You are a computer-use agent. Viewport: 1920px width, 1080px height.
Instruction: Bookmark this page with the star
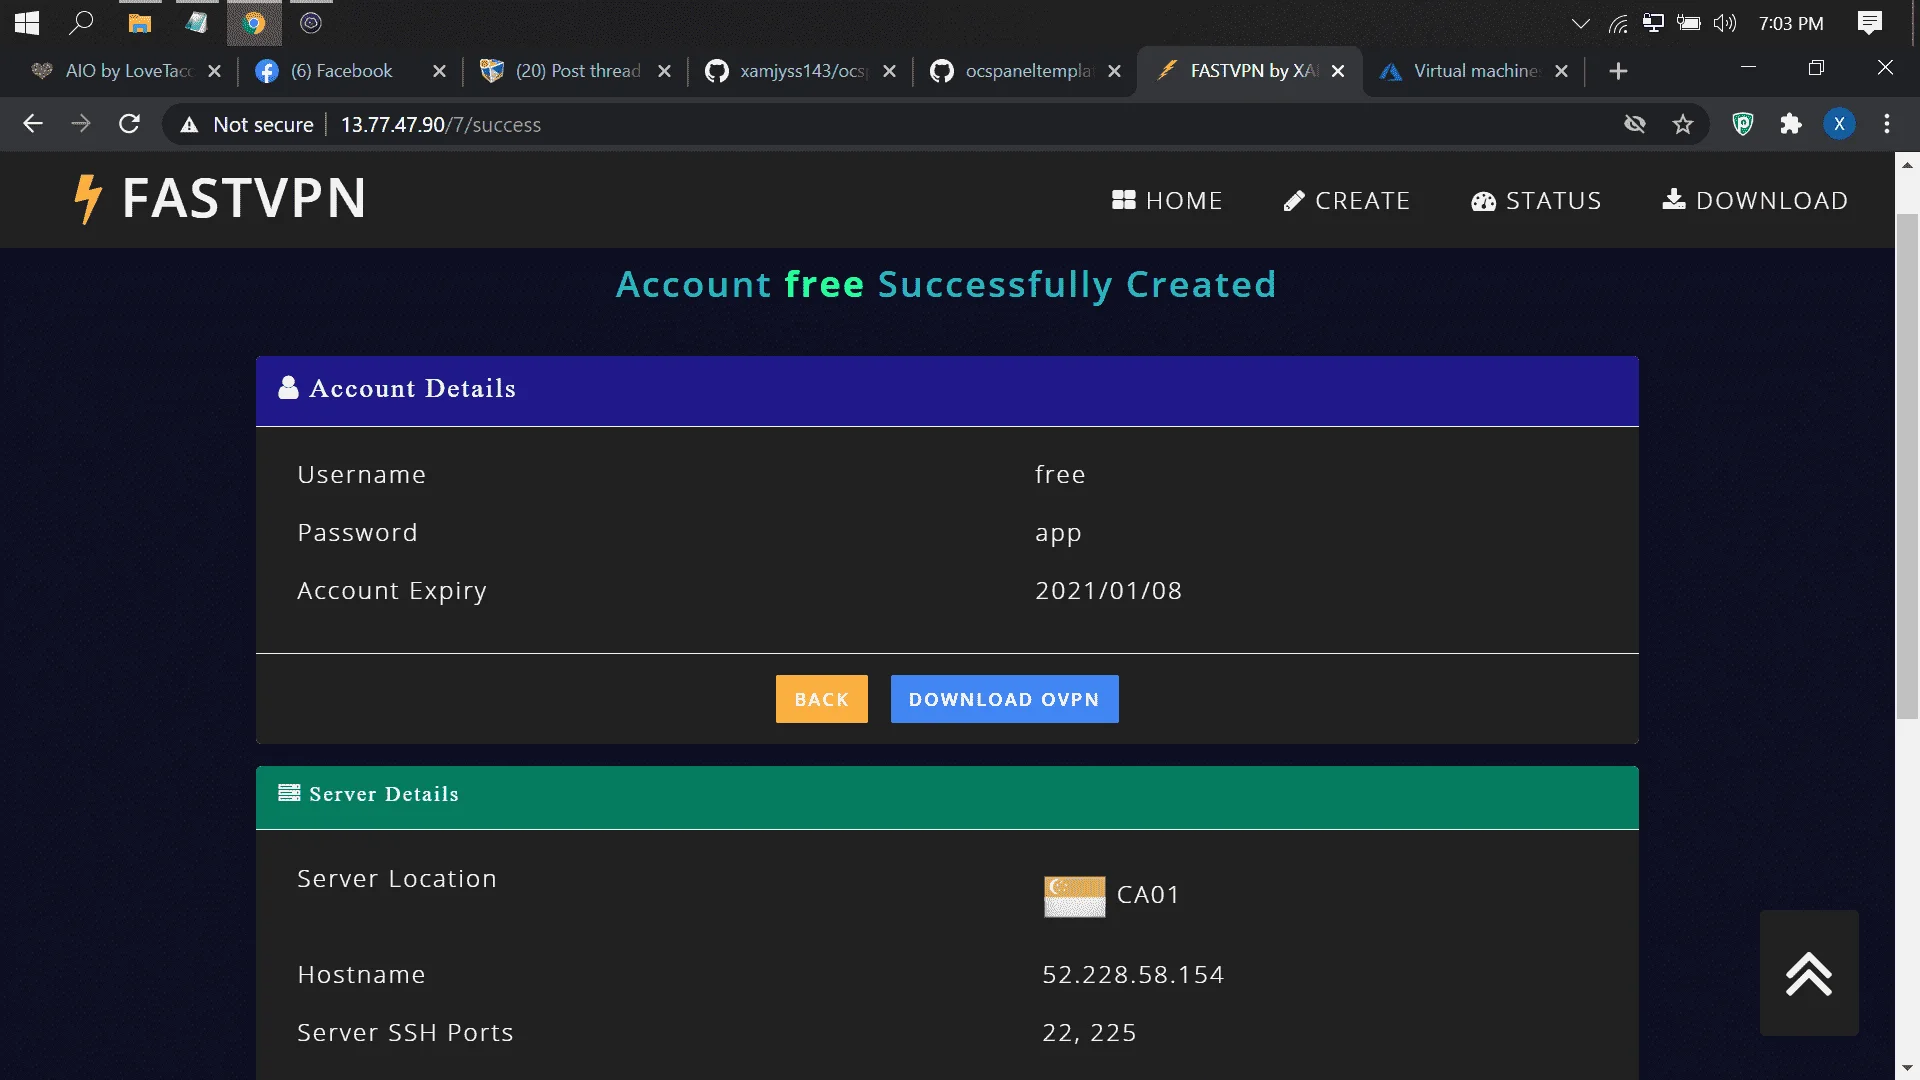(x=1683, y=124)
